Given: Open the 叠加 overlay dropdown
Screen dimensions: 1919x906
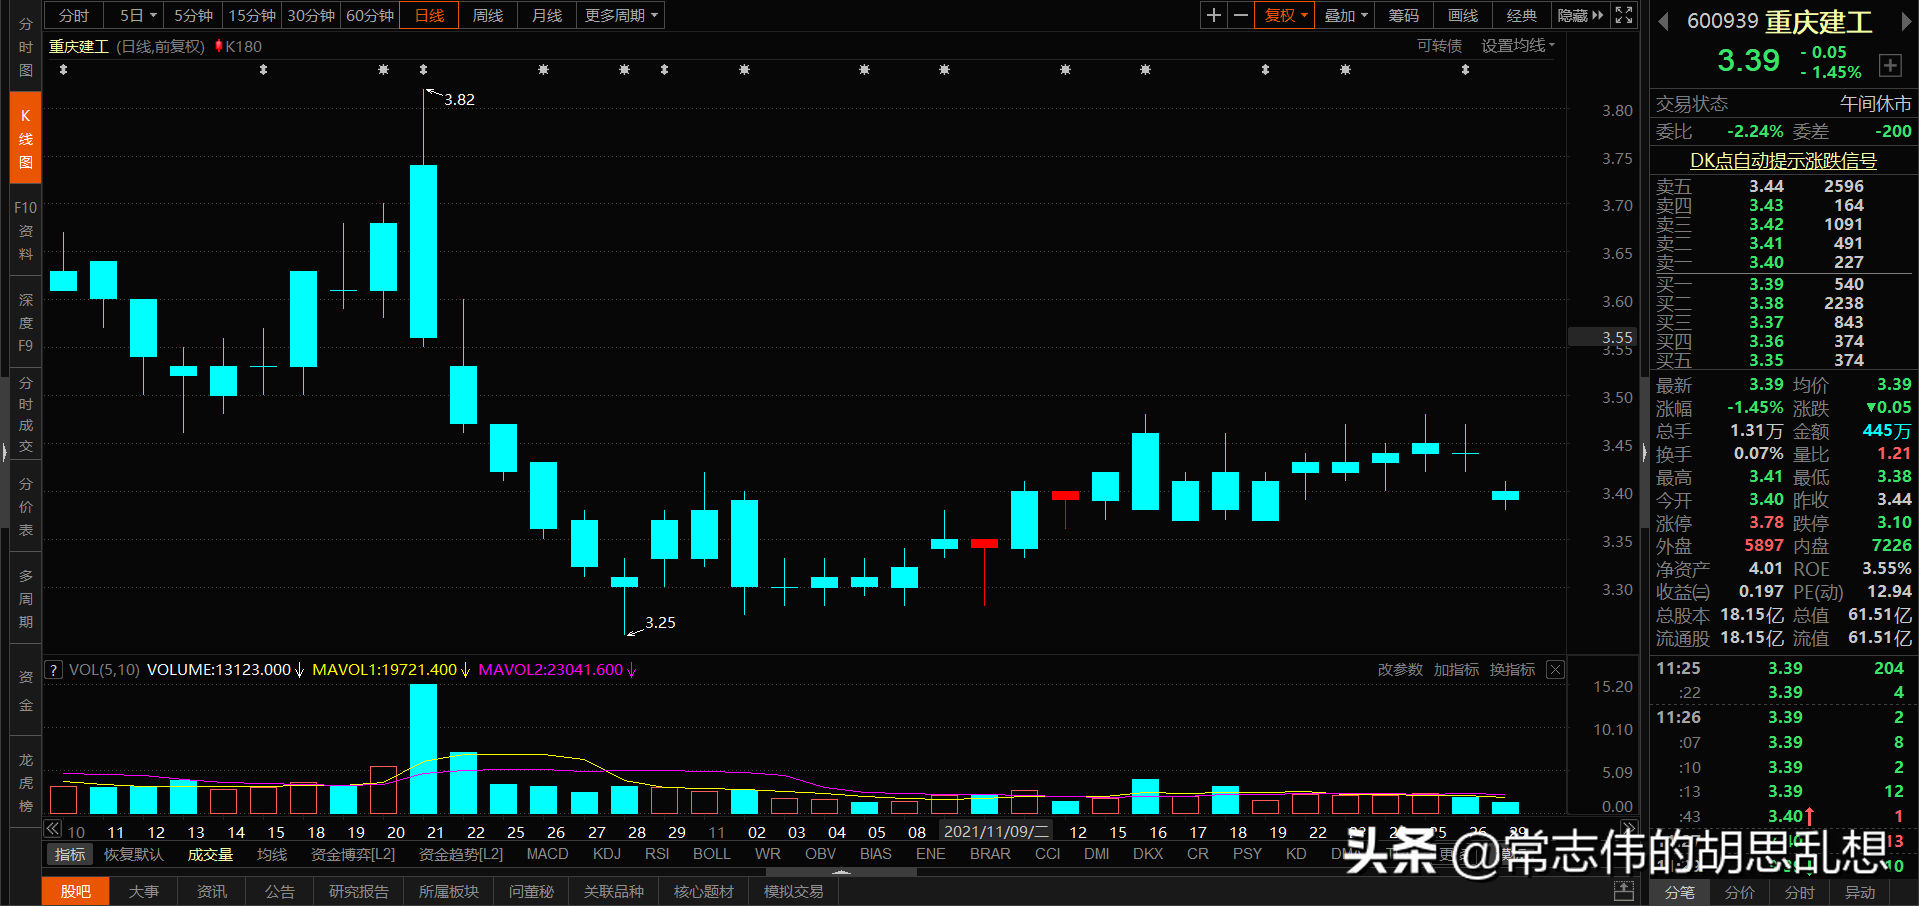Looking at the screenshot, I should click(1345, 15).
